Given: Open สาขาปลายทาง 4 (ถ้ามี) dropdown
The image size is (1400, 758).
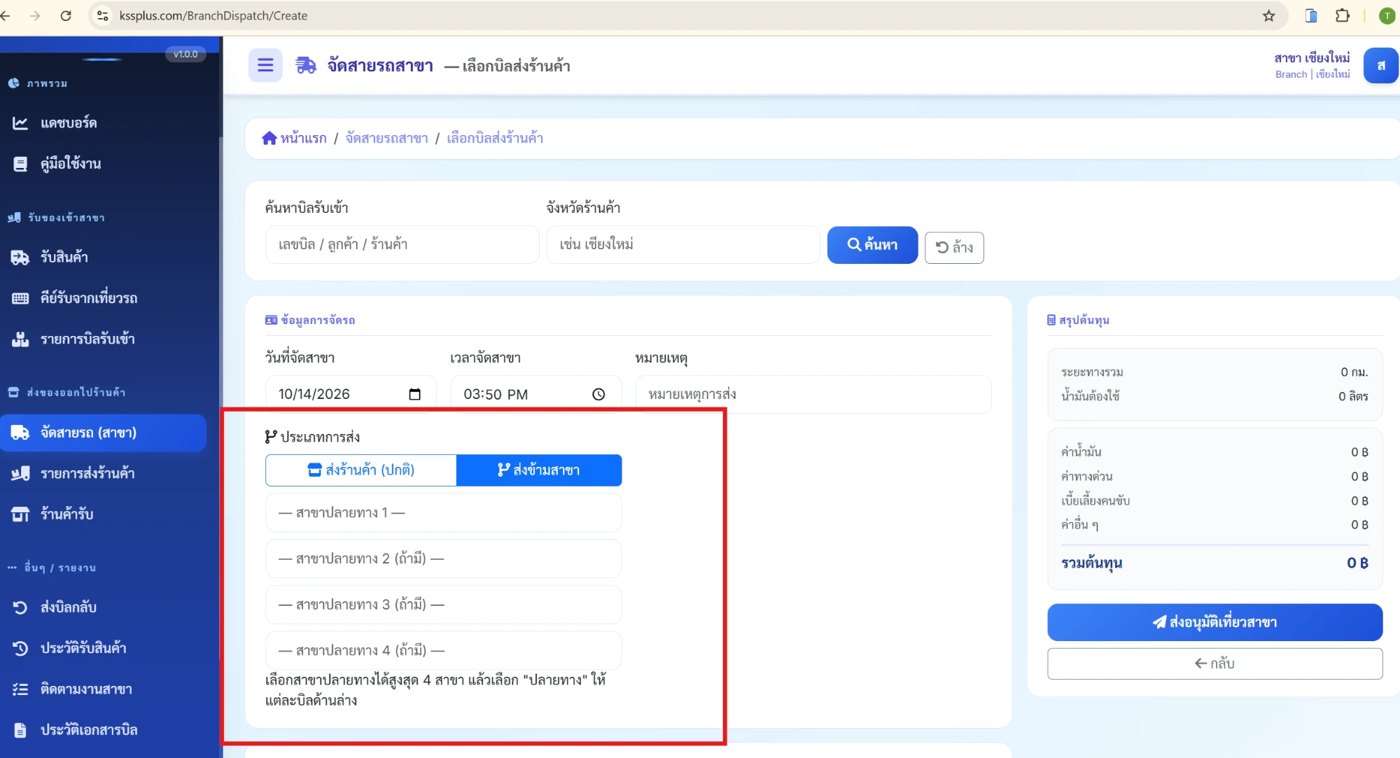Looking at the screenshot, I should tap(443, 650).
